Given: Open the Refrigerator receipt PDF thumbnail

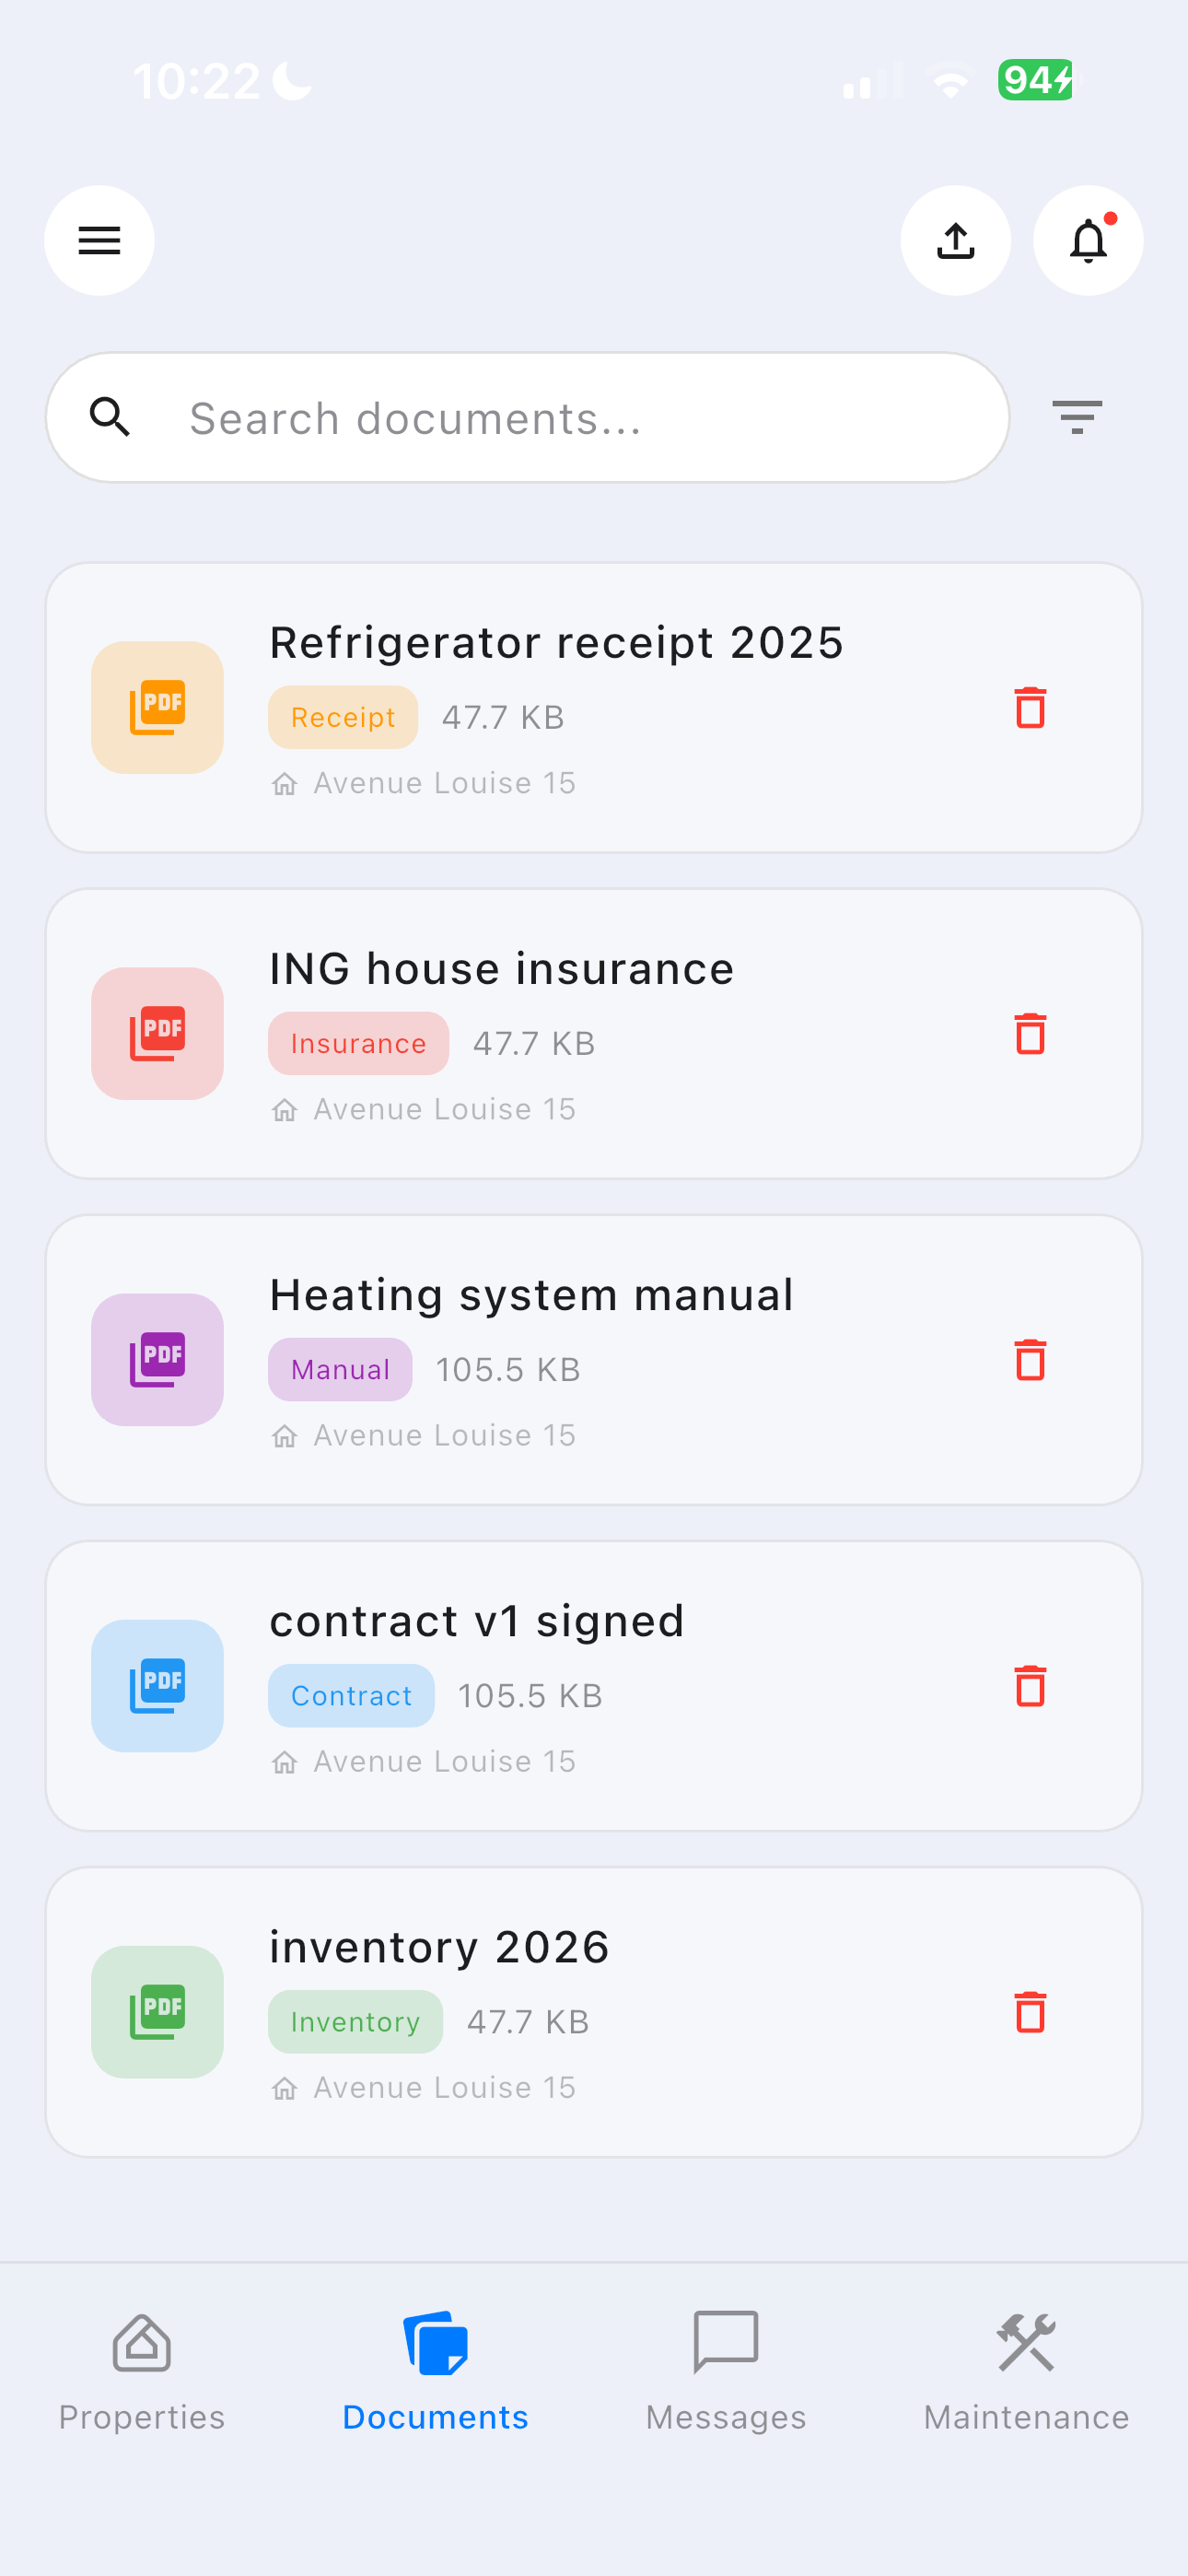Looking at the screenshot, I should tap(157, 708).
